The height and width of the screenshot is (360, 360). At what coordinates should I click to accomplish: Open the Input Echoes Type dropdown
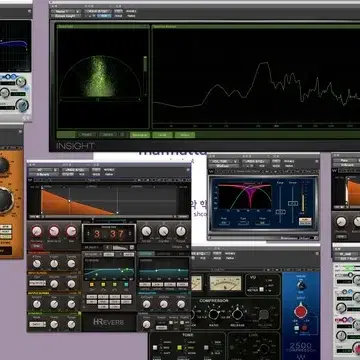pos(37,283)
